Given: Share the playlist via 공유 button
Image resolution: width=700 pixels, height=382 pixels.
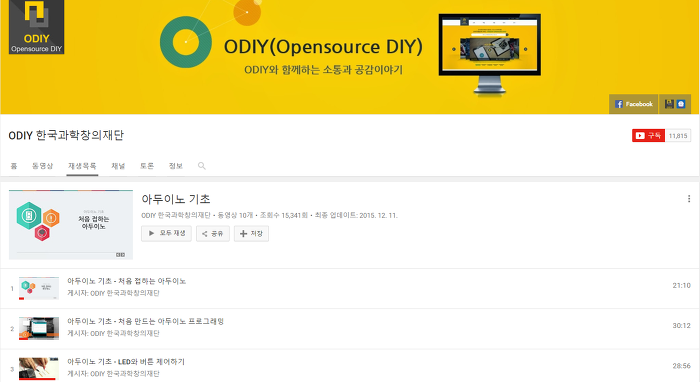Looking at the screenshot, I should click(213, 233).
